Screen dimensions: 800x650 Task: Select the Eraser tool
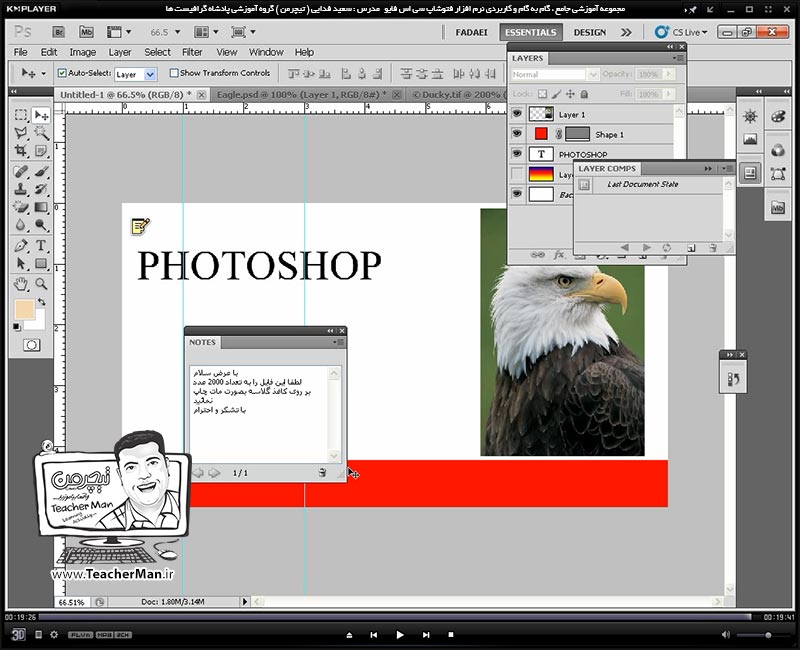(x=21, y=207)
